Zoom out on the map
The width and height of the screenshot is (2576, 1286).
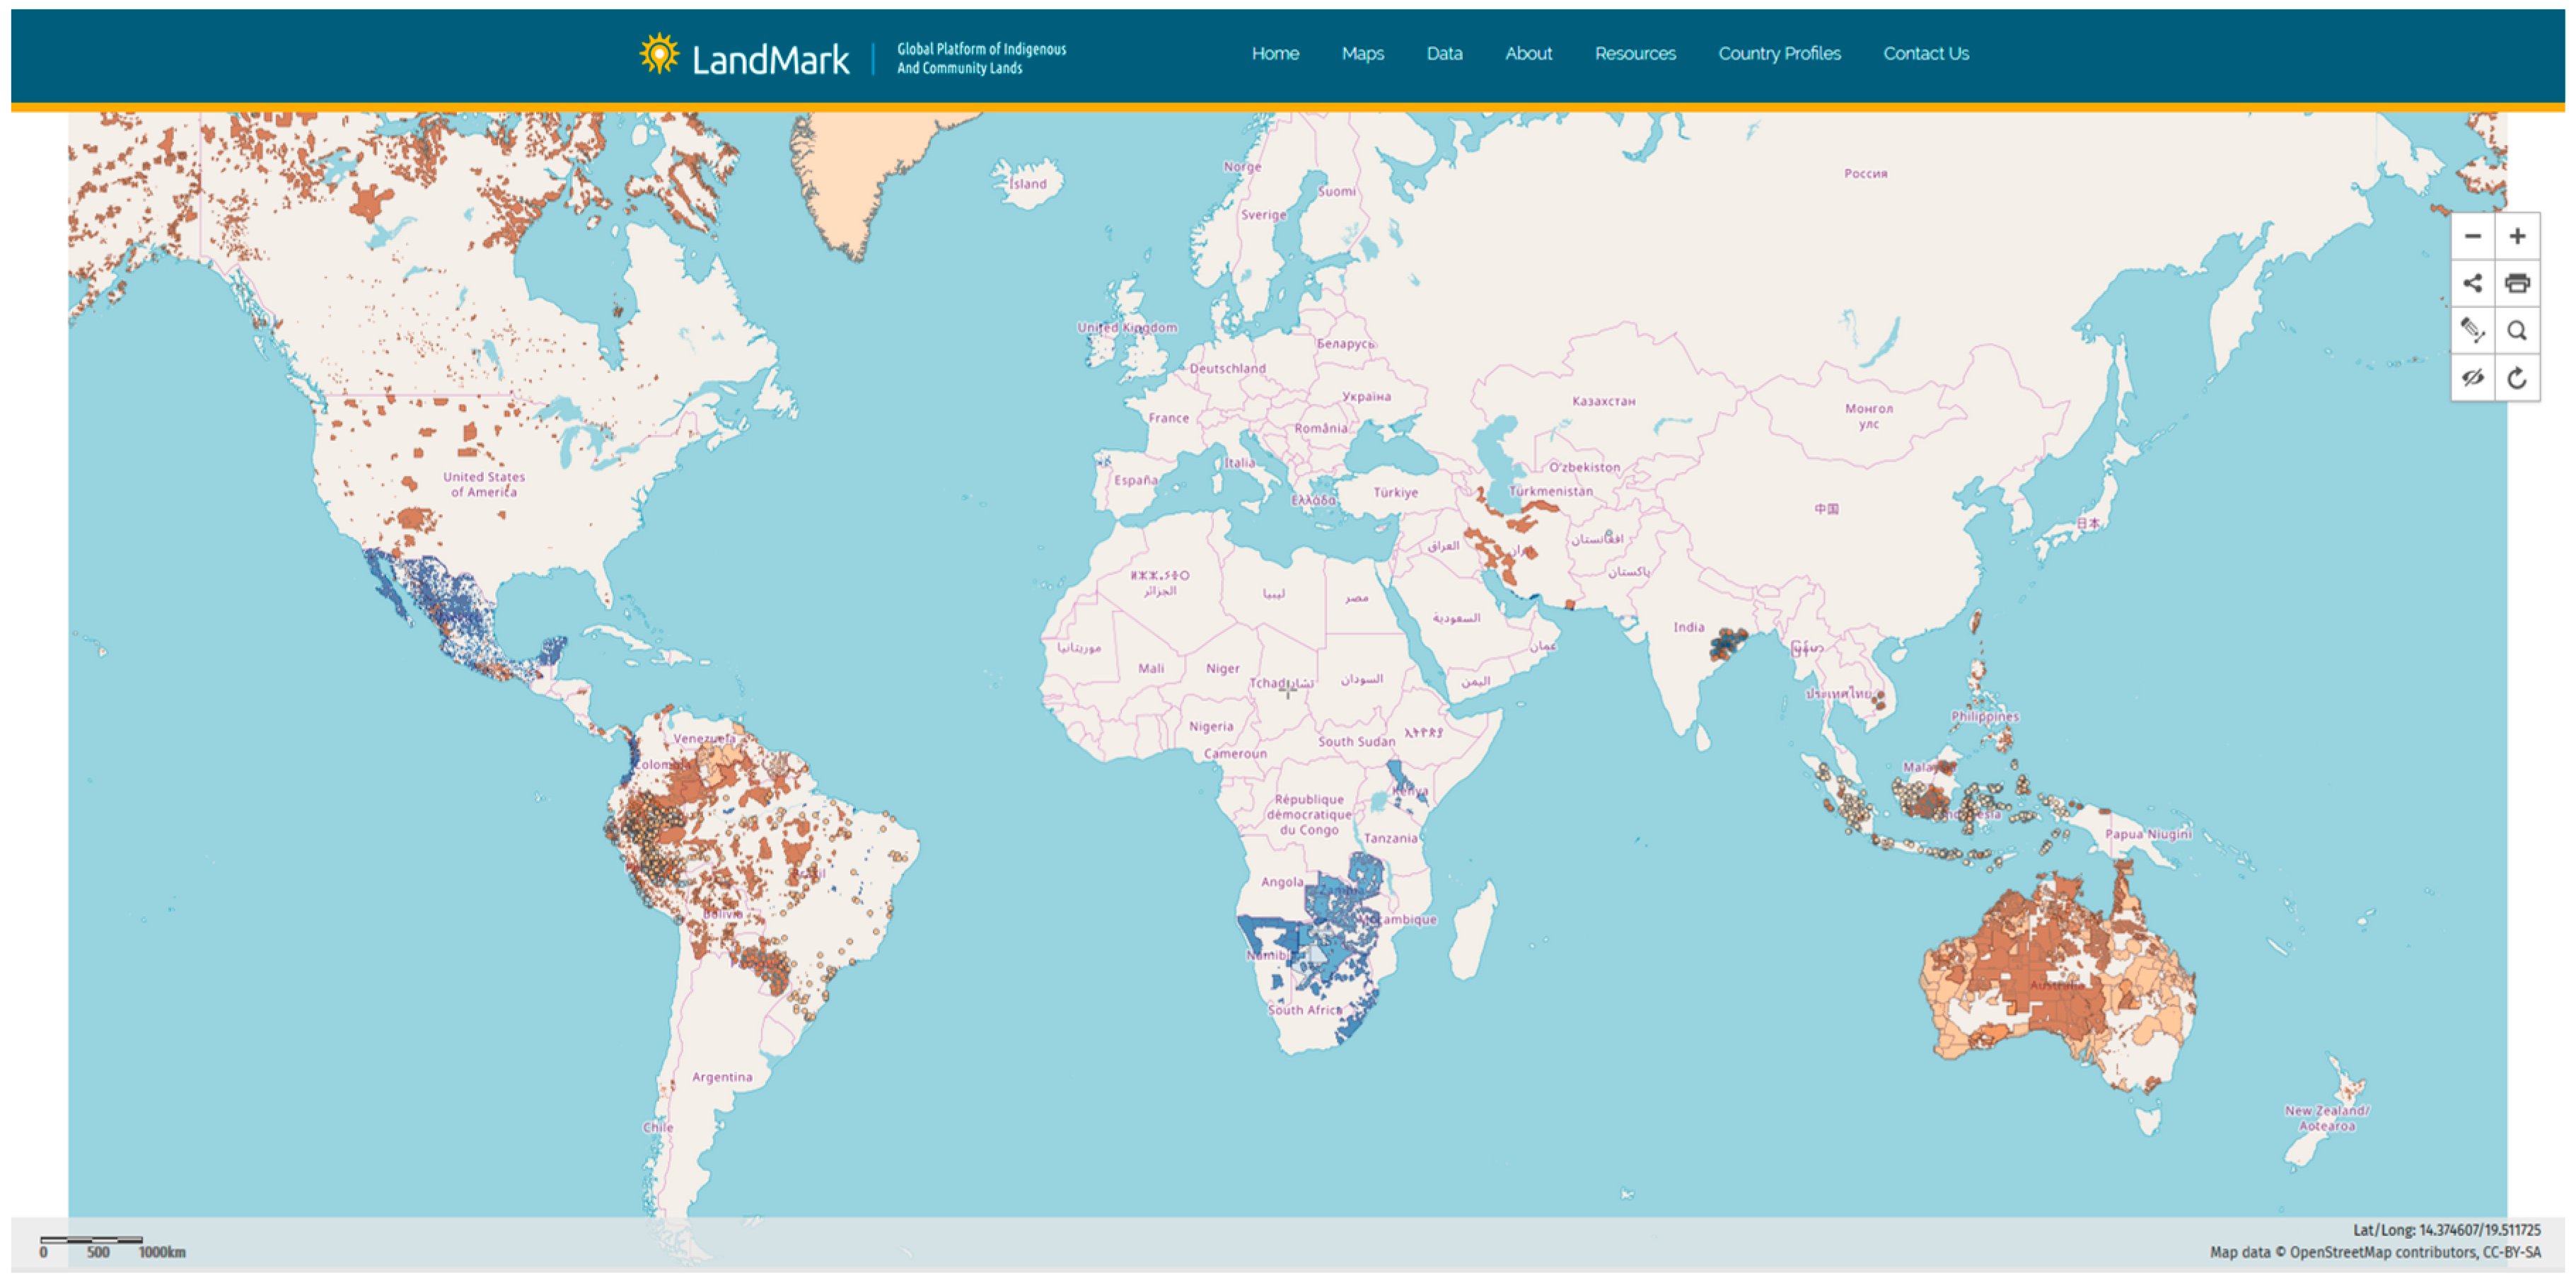point(2473,236)
